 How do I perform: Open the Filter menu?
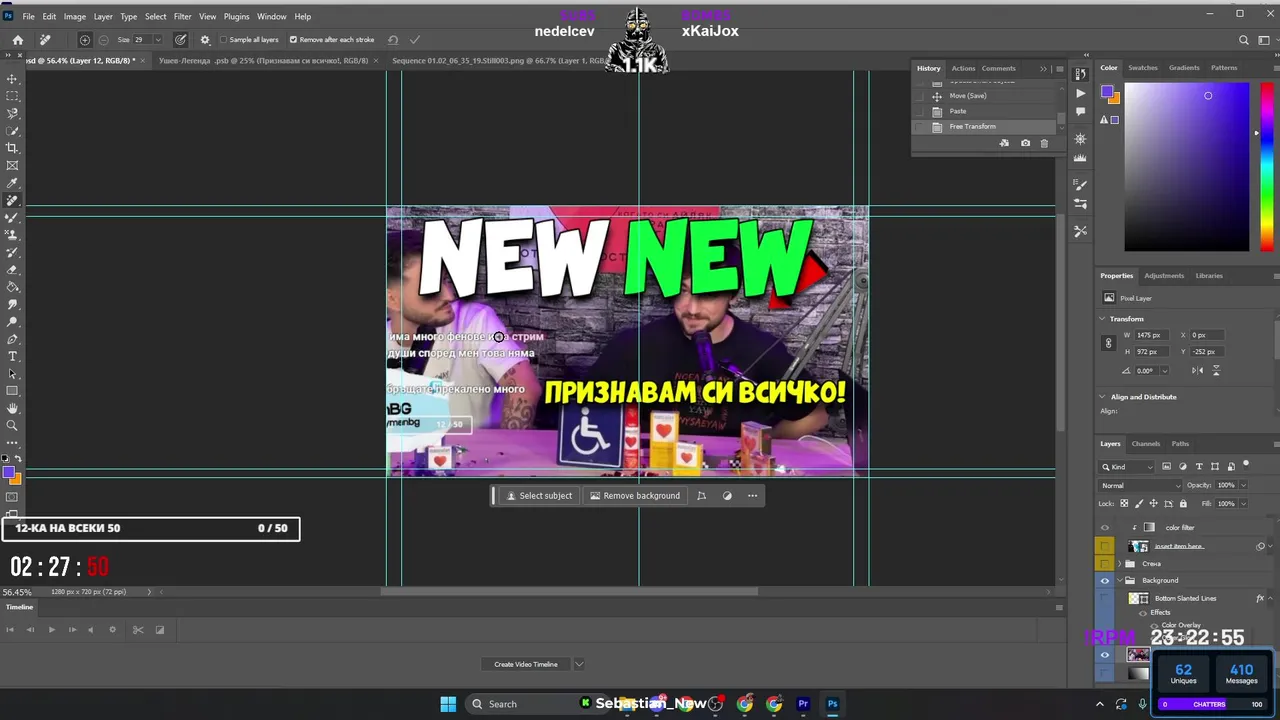[182, 16]
